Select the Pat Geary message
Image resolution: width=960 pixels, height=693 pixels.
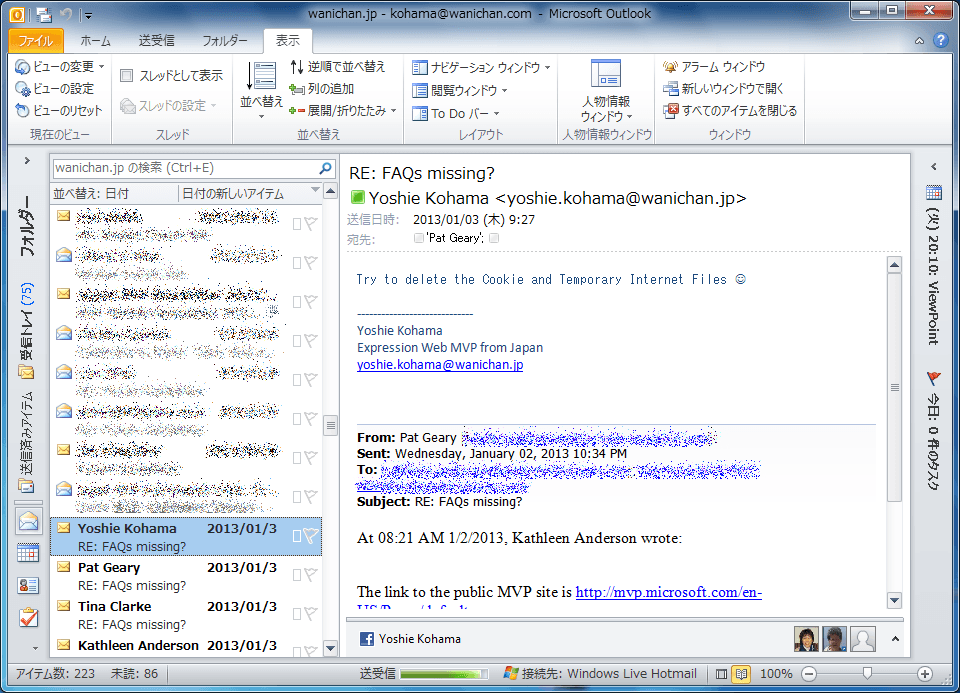click(x=186, y=576)
